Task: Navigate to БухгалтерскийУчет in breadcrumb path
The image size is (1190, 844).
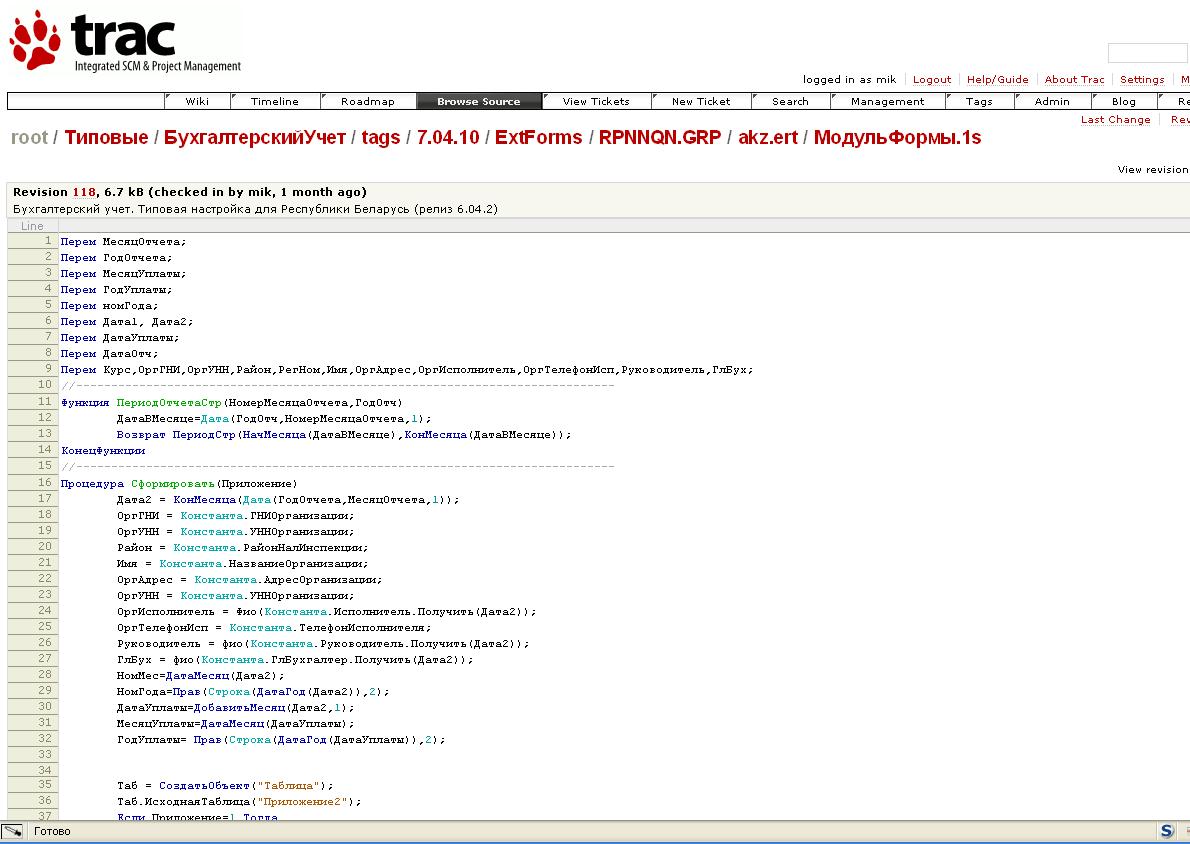Action: click(255, 138)
